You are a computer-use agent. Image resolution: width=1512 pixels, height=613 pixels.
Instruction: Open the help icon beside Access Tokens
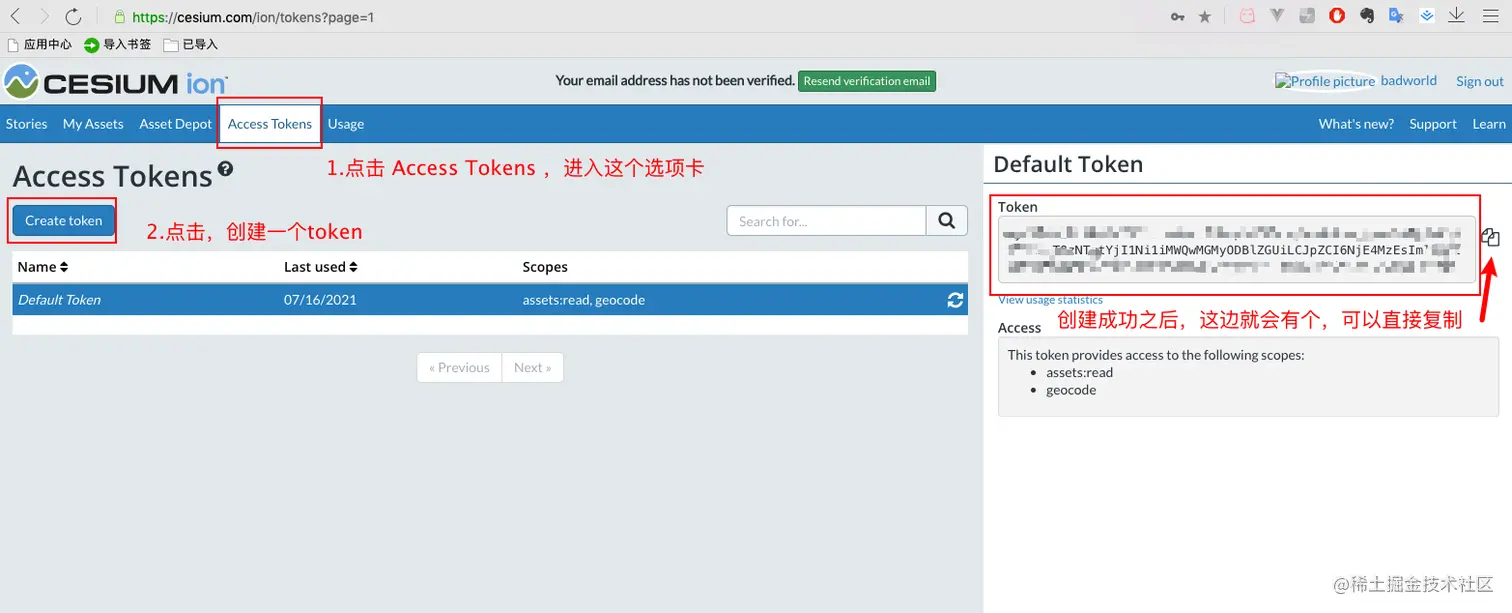point(226,169)
